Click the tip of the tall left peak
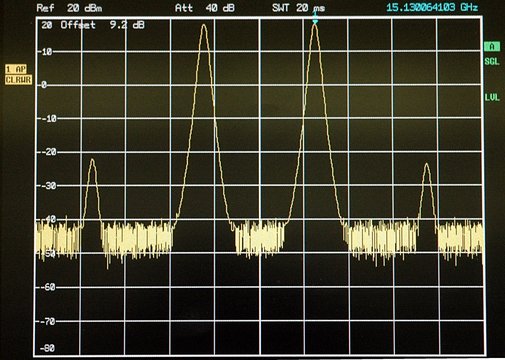The image size is (505, 360). click(x=204, y=25)
